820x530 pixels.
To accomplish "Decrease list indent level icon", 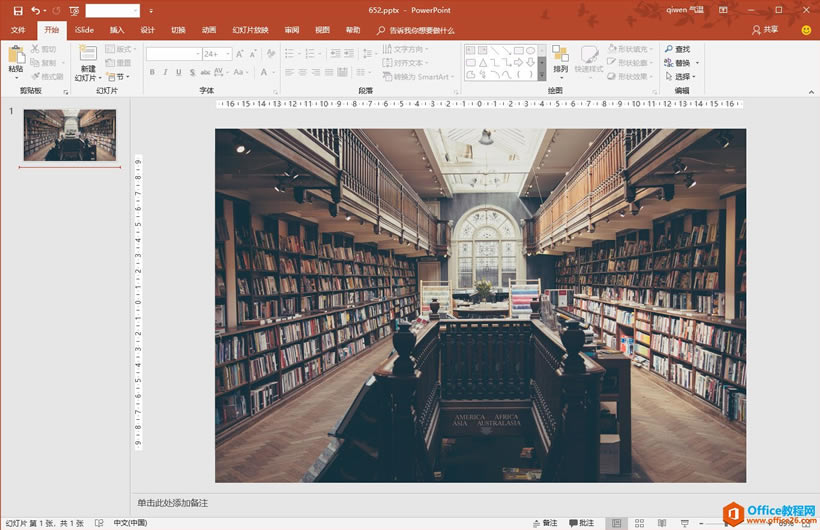I will click(335, 54).
